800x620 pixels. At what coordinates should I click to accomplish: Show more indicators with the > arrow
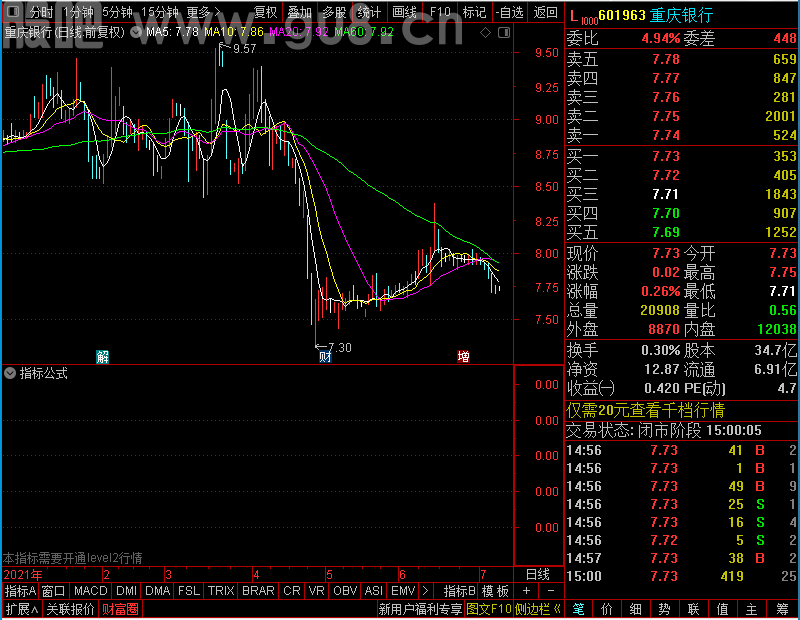[426, 591]
